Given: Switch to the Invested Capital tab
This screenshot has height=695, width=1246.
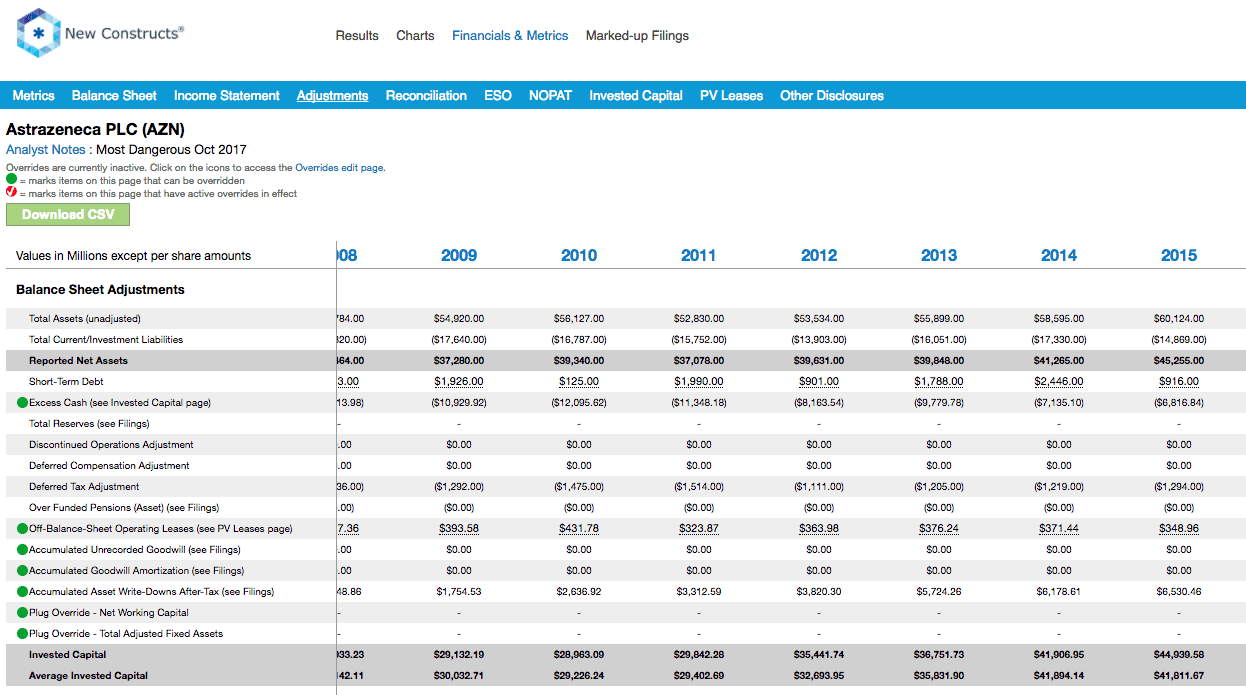Looking at the screenshot, I should pyautogui.click(x=636, y=96).
